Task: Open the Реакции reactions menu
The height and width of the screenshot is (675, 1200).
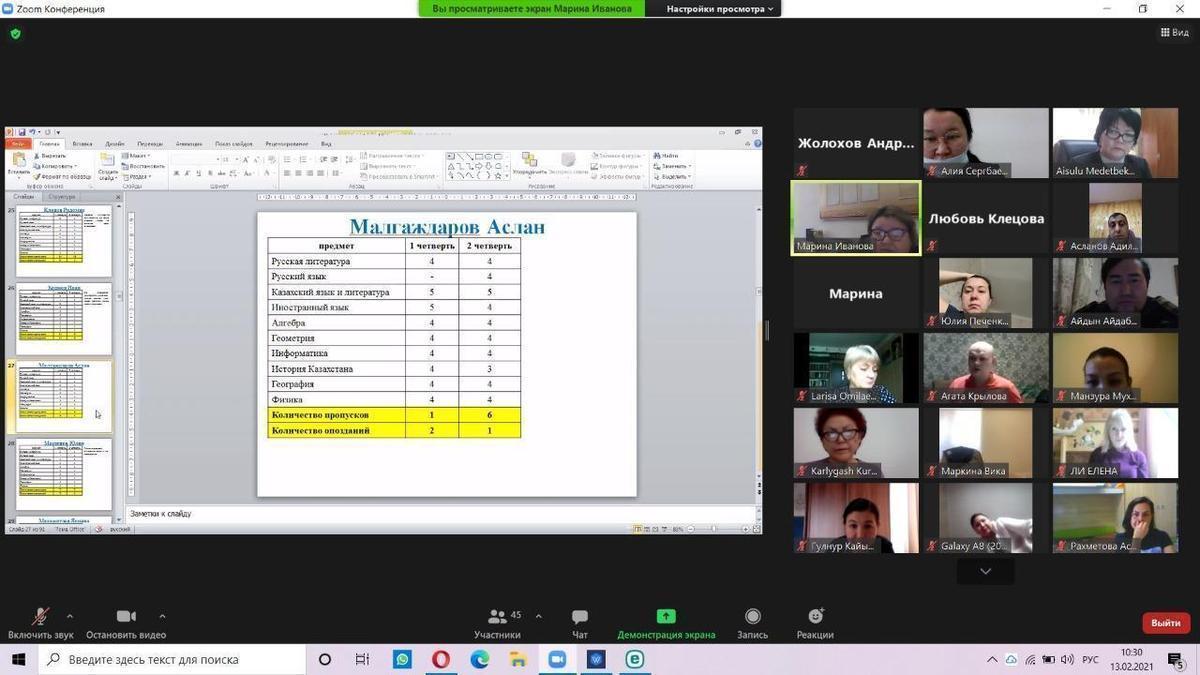Action: tap(815, 617)
